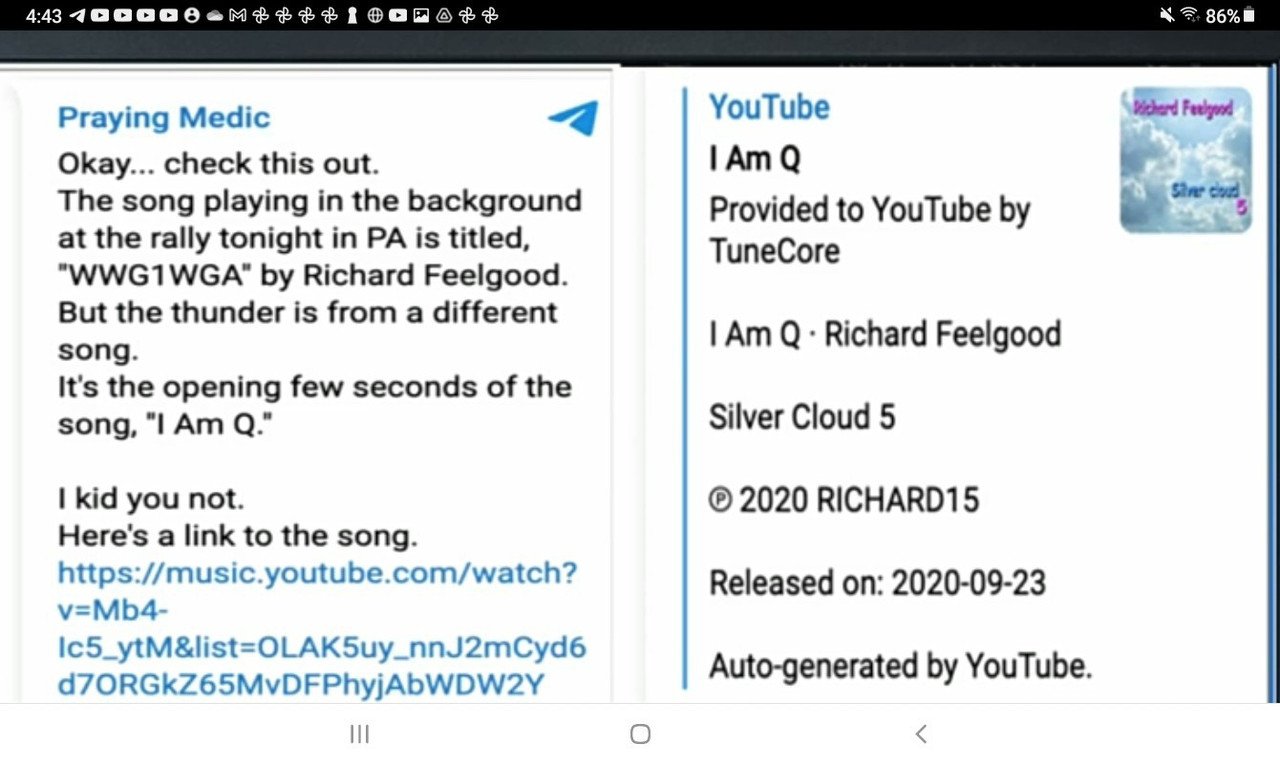Image resolution: width=1280 pixels, height=764 pixels.
Task: Select the "℗ 2020 RICHARD15" copyright line
Action: coord(844,500)
